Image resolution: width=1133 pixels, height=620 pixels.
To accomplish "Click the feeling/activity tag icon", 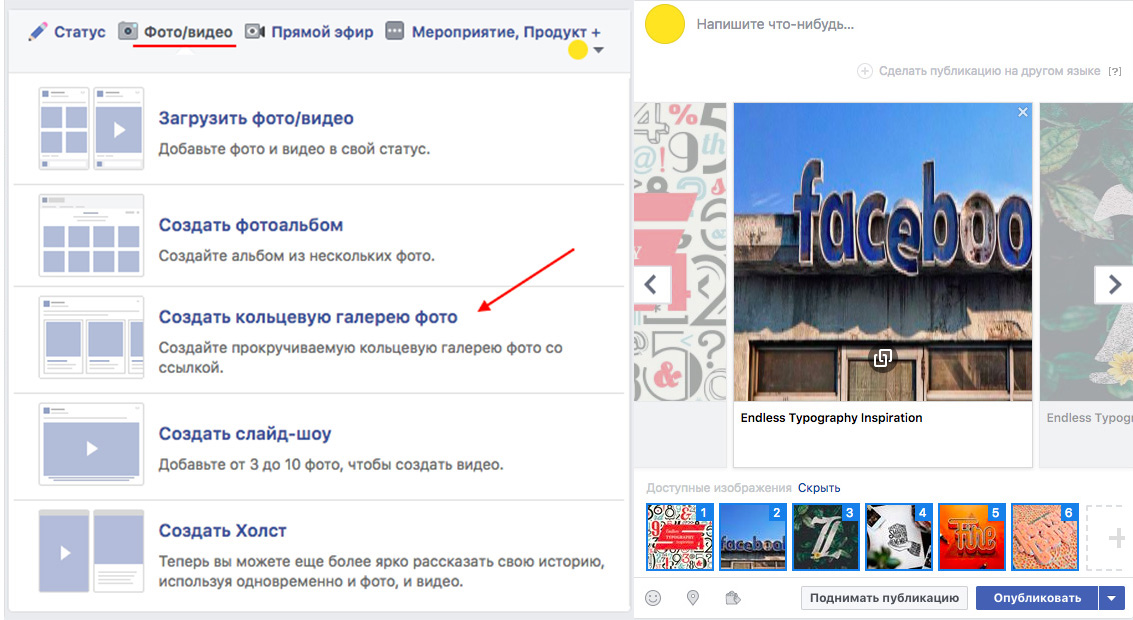I will point(733,598).
